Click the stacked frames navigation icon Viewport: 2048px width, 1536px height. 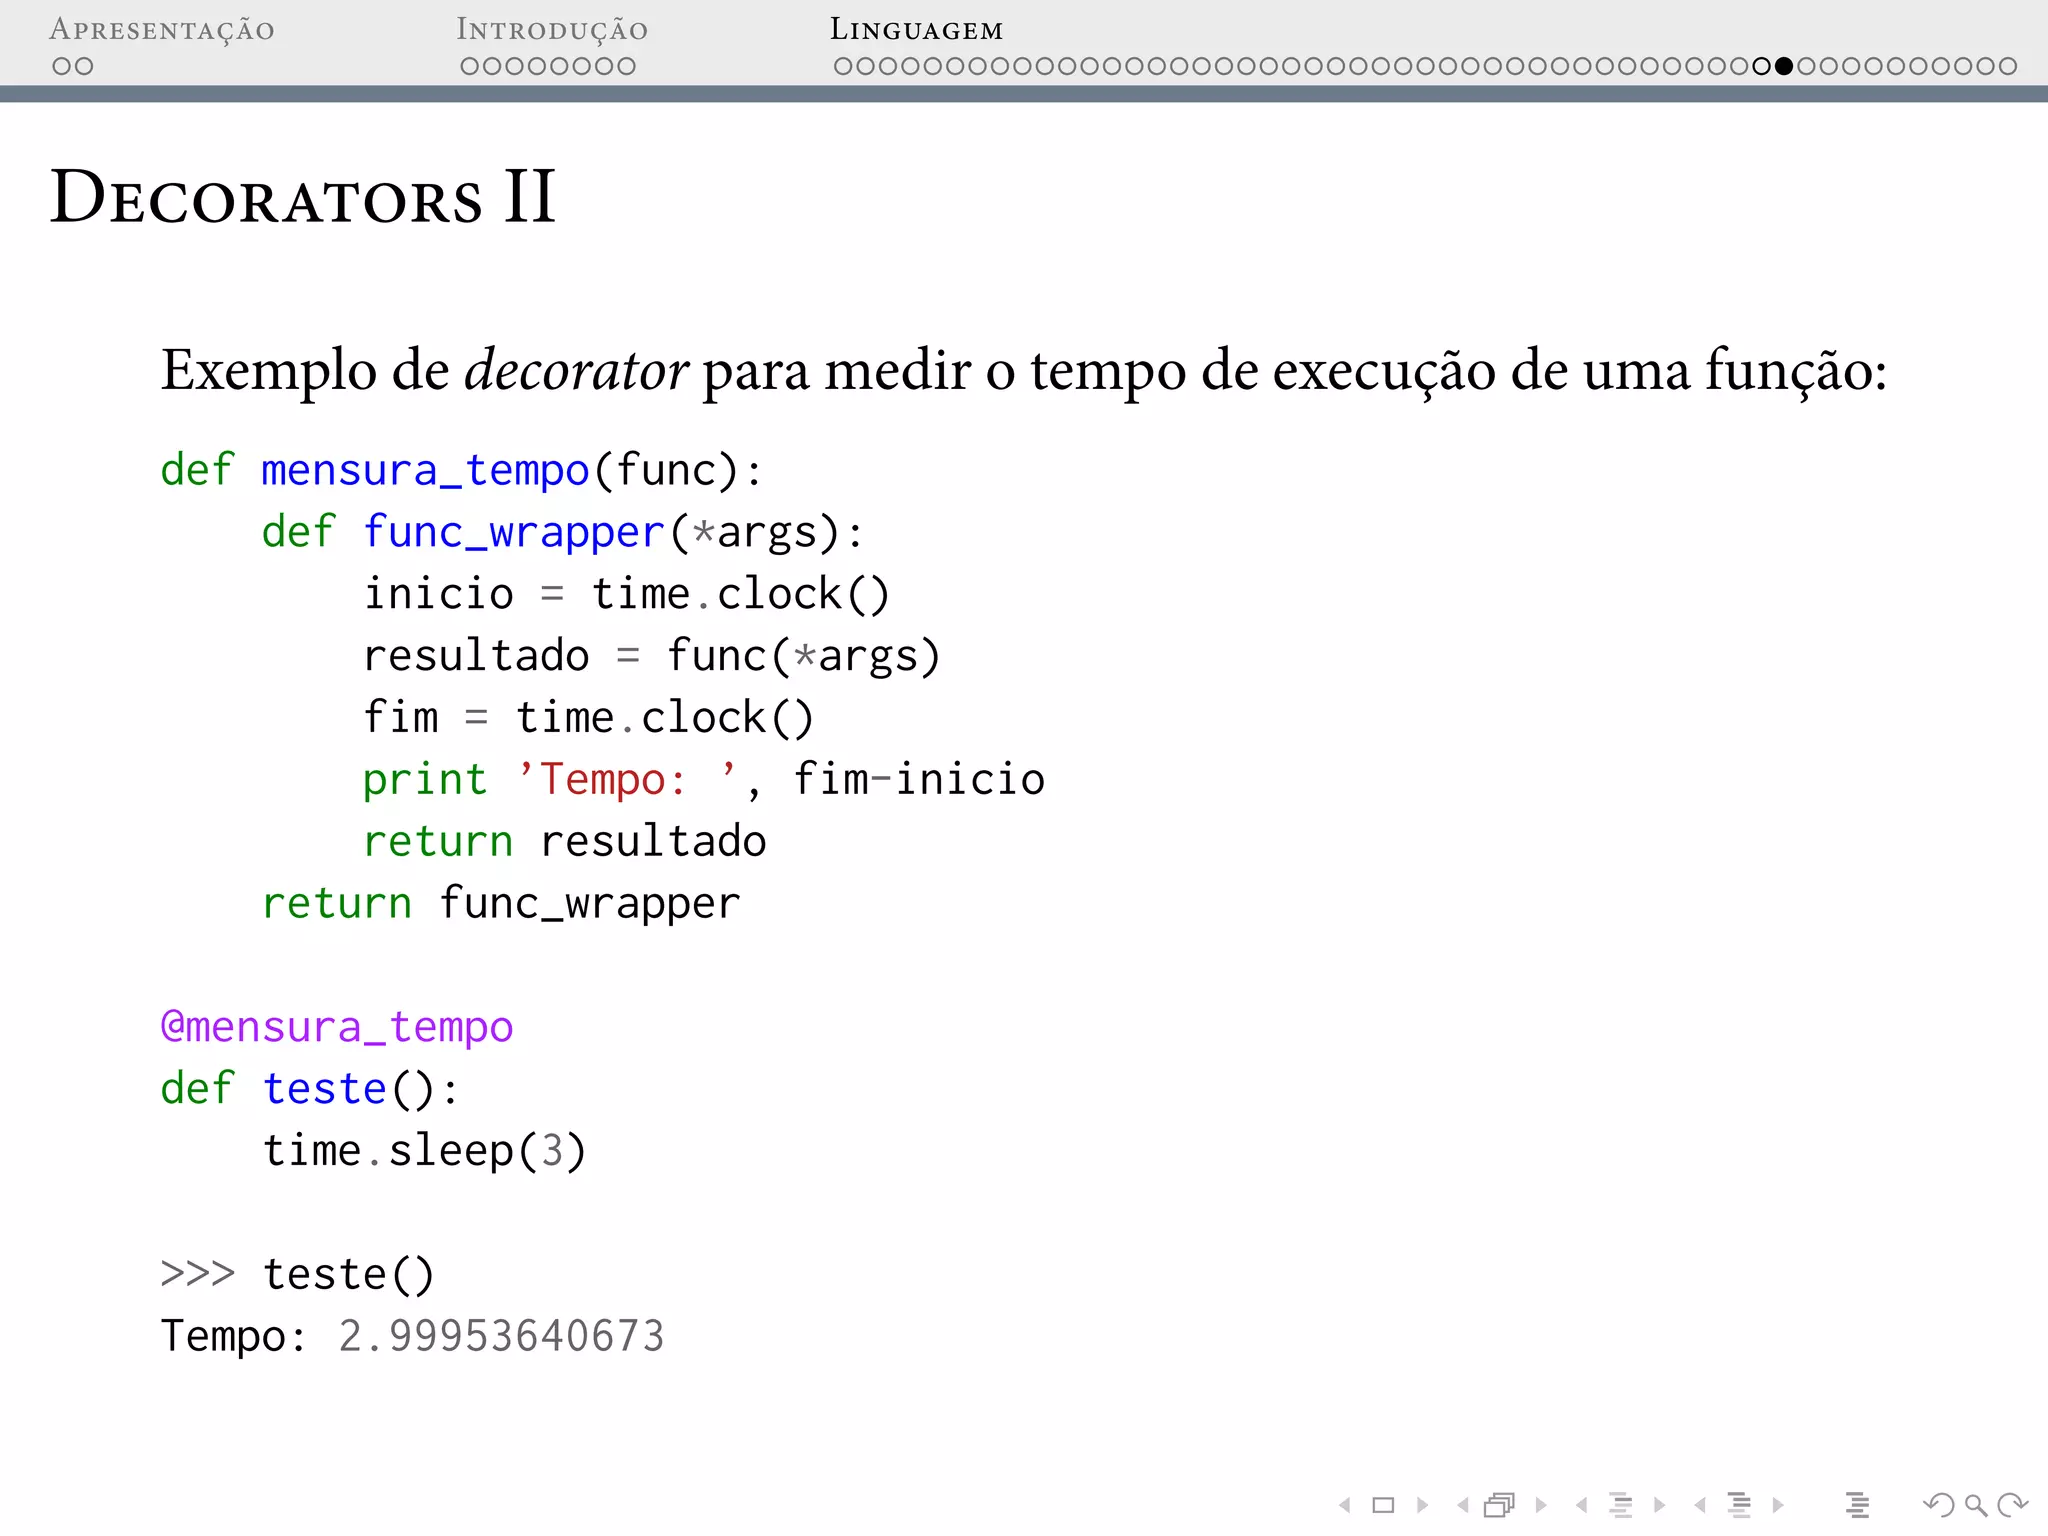pos(1500,1505)
